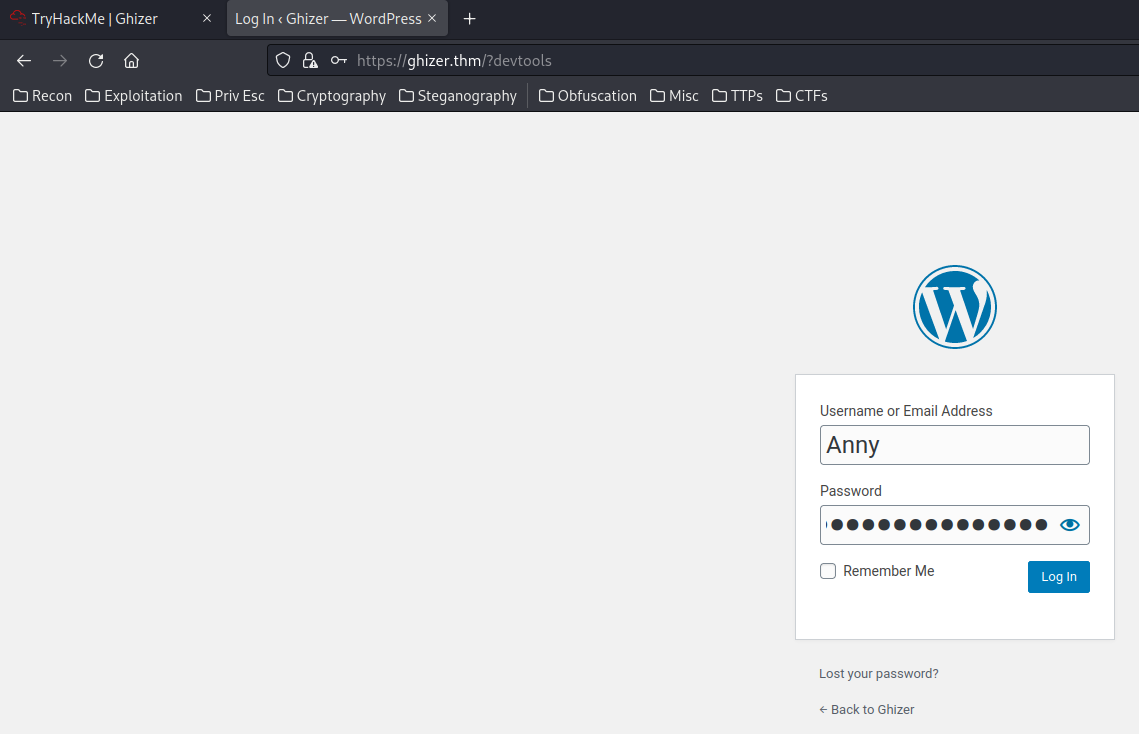The image size is (1139, 734).
Task: Click the greyed-out forward navigation arrow
Action: click(60, 61)
